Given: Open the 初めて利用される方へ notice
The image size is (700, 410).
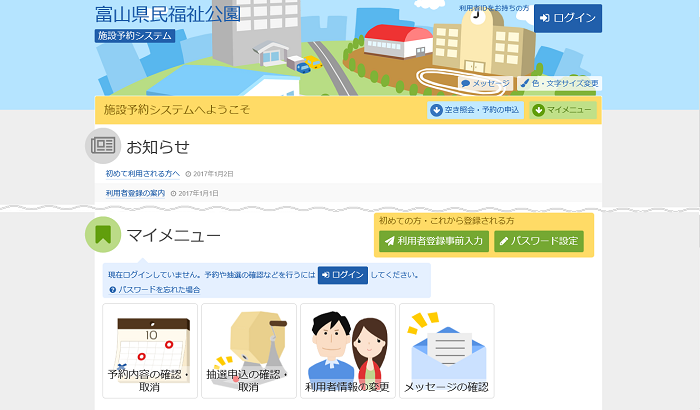Looking at the screenshot, I should 143,174.
